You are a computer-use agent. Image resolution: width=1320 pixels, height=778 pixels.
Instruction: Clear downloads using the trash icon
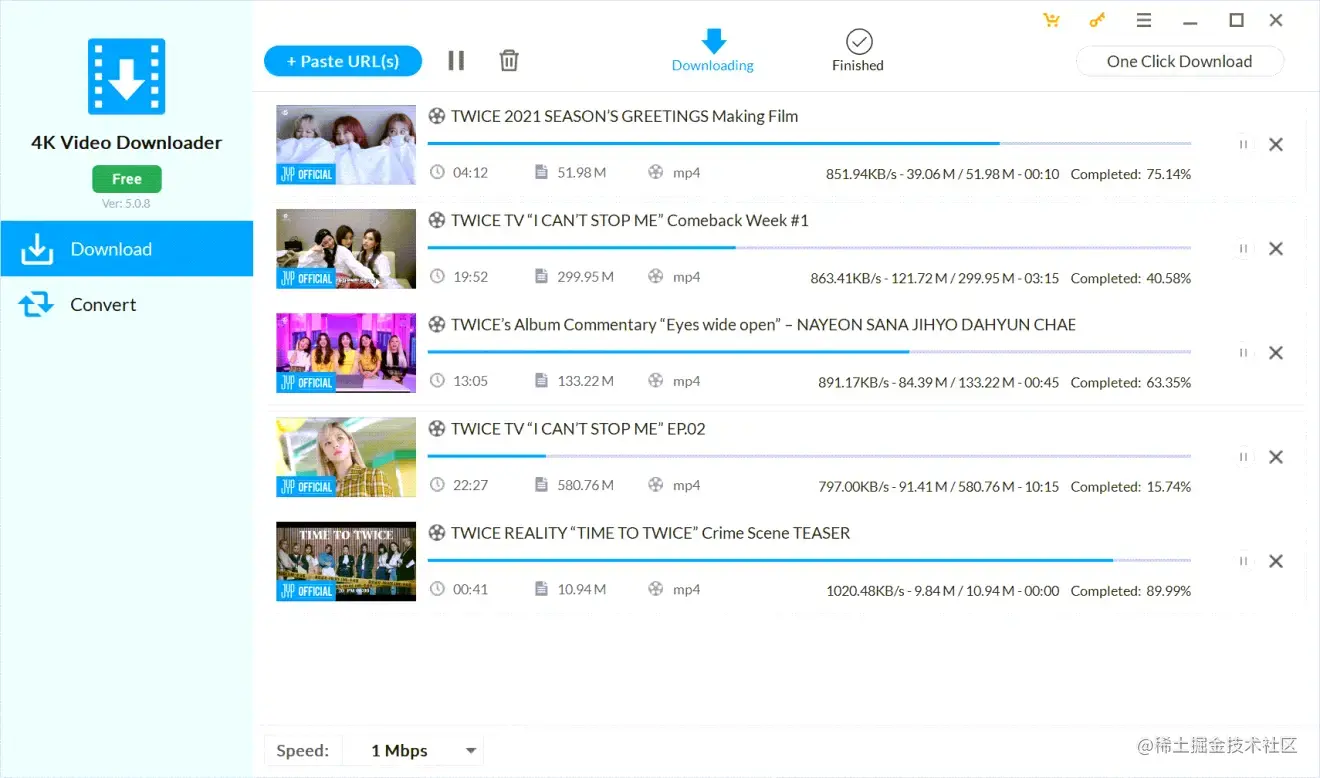pos(508,60)
